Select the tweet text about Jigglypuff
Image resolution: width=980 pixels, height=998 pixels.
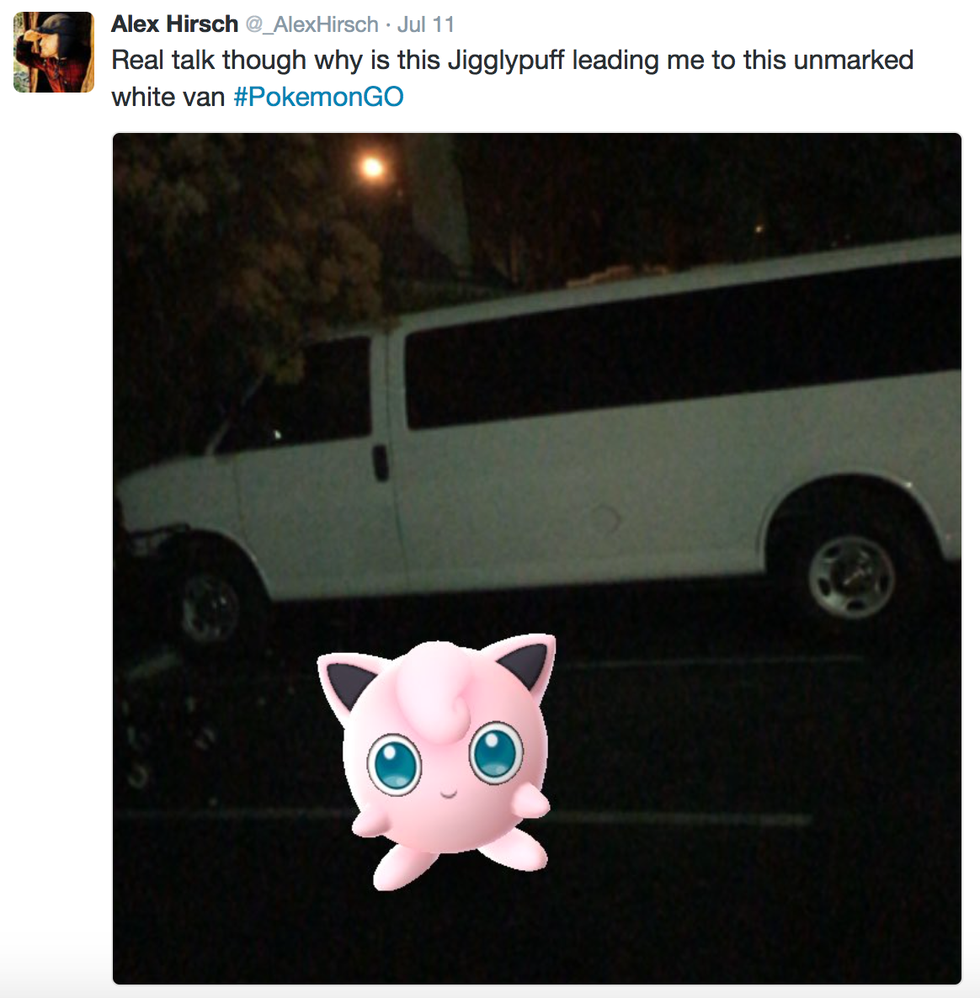tap(512, 78)
